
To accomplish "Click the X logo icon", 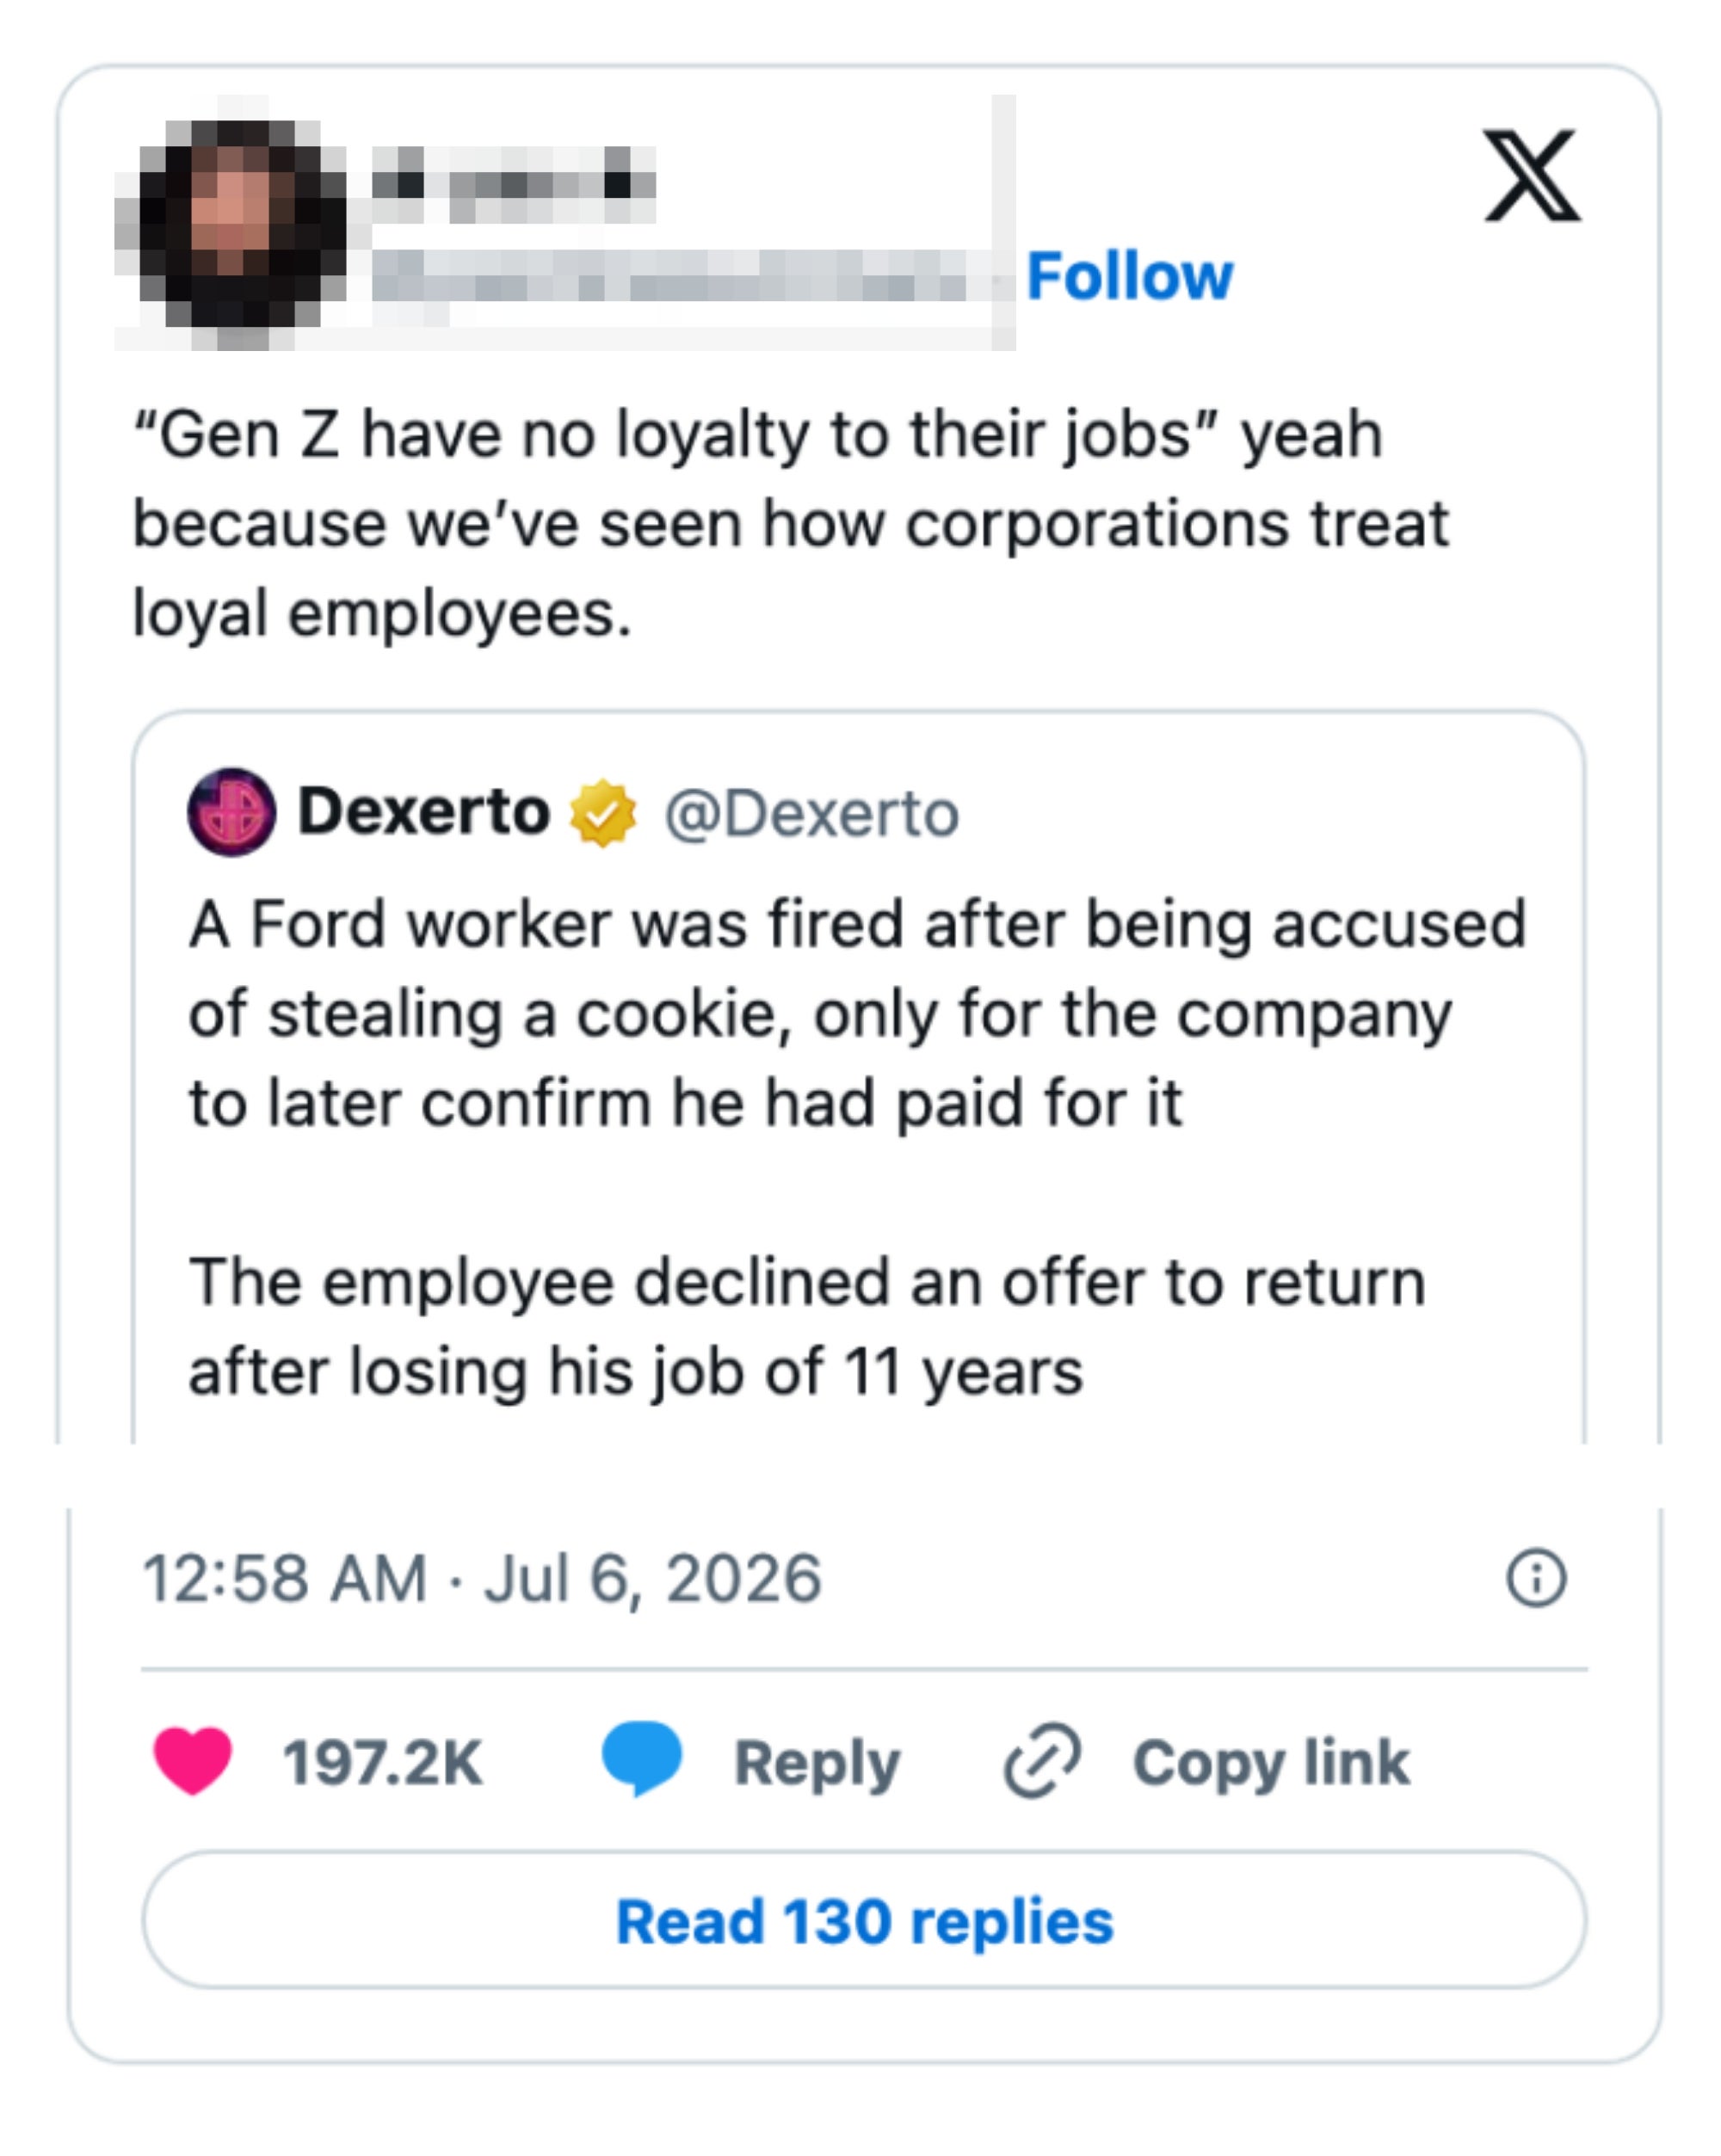I will (1531, 175).
